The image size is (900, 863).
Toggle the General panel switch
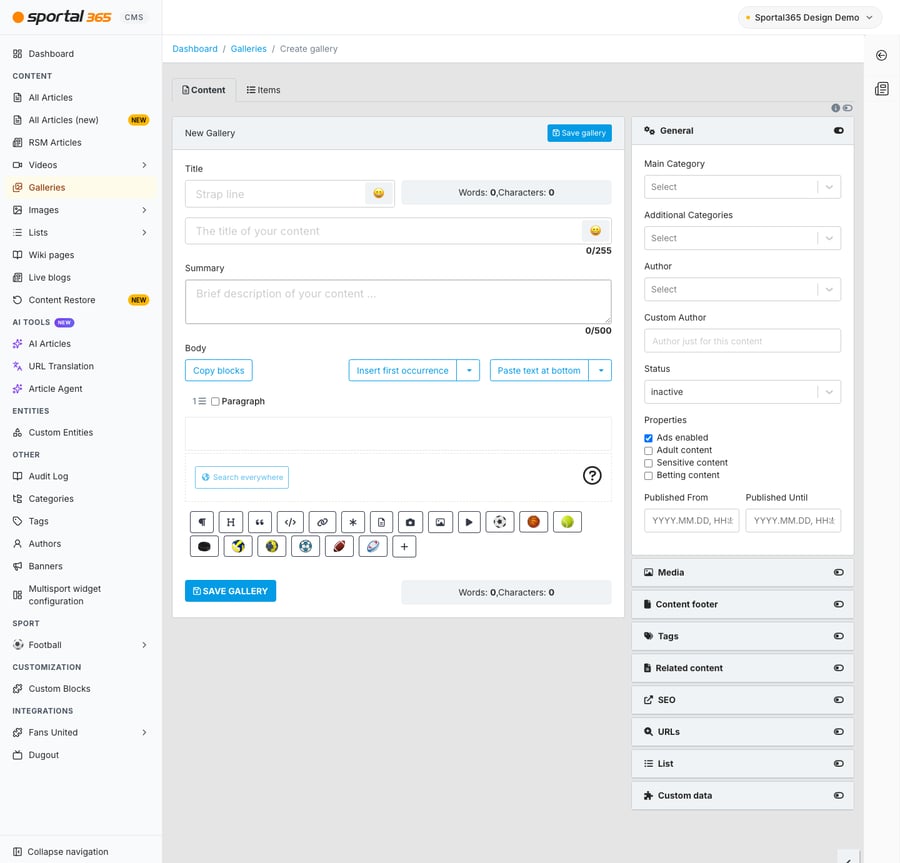(839, 131)
